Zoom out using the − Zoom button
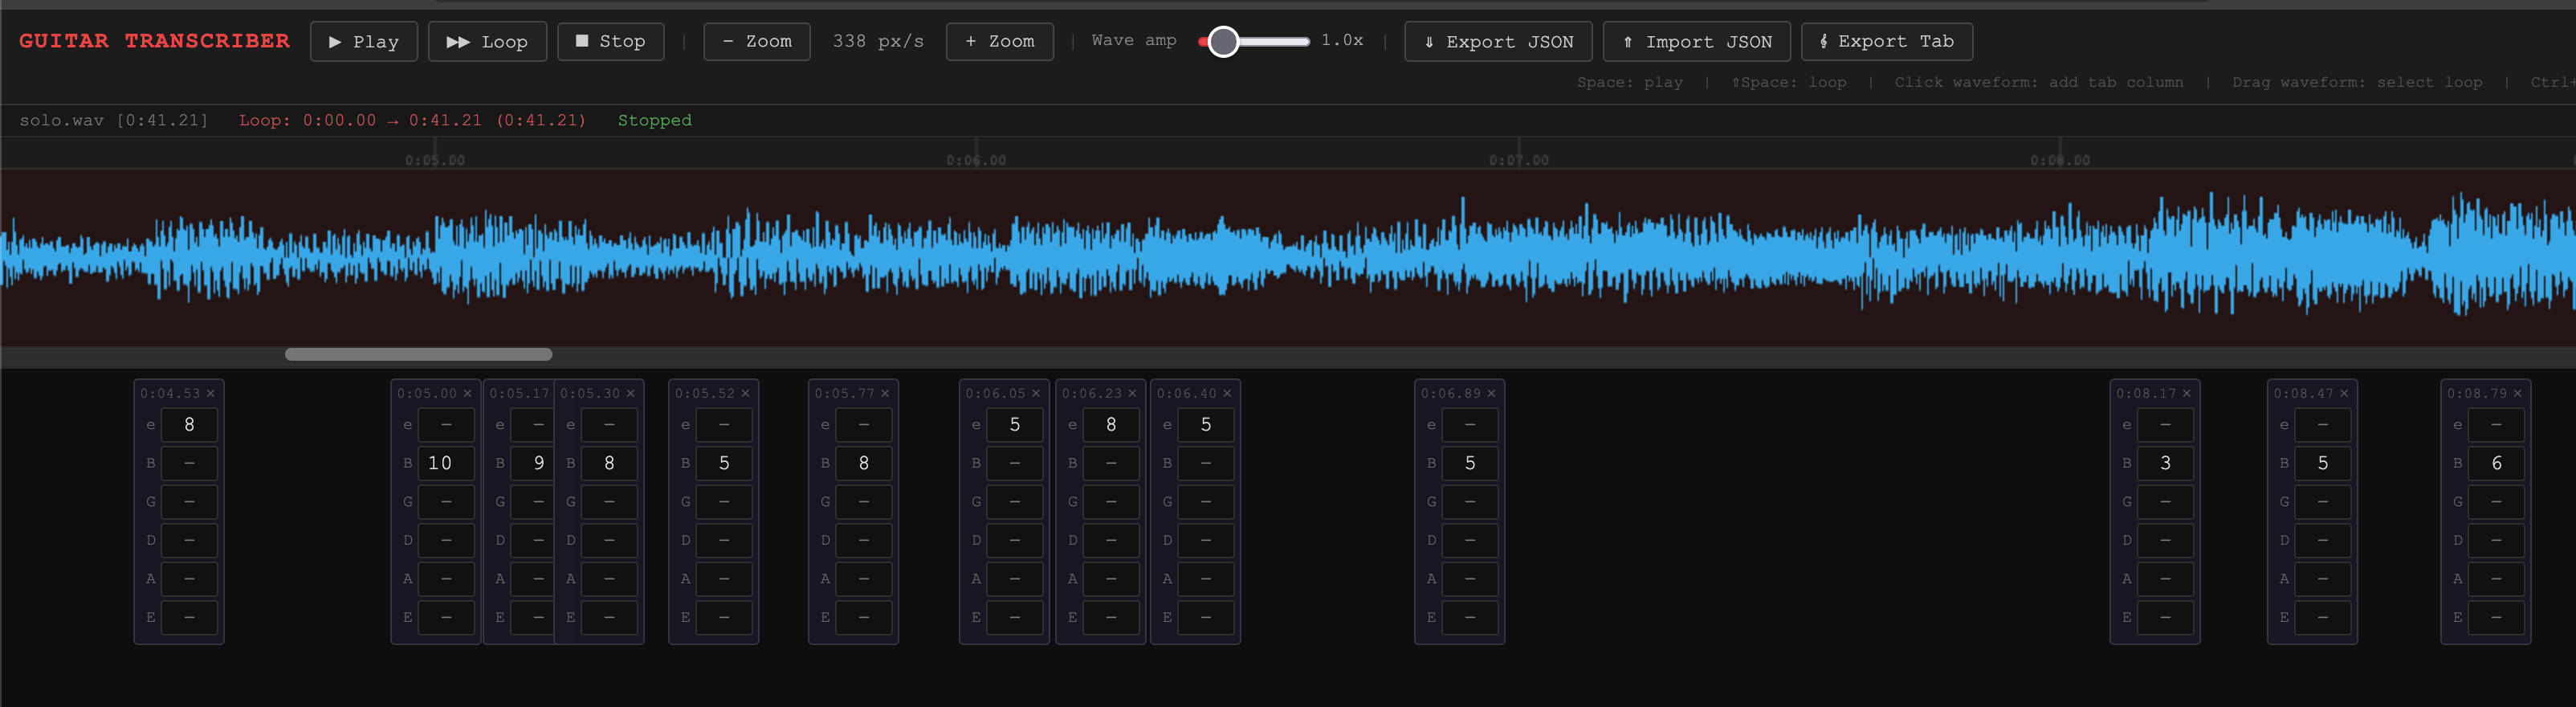 click(756, 42)
